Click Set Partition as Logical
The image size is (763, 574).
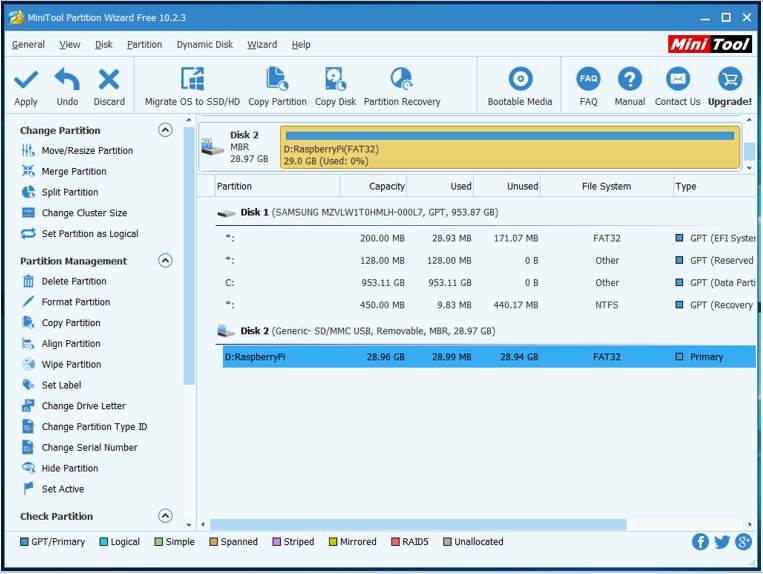click(90, 234)
